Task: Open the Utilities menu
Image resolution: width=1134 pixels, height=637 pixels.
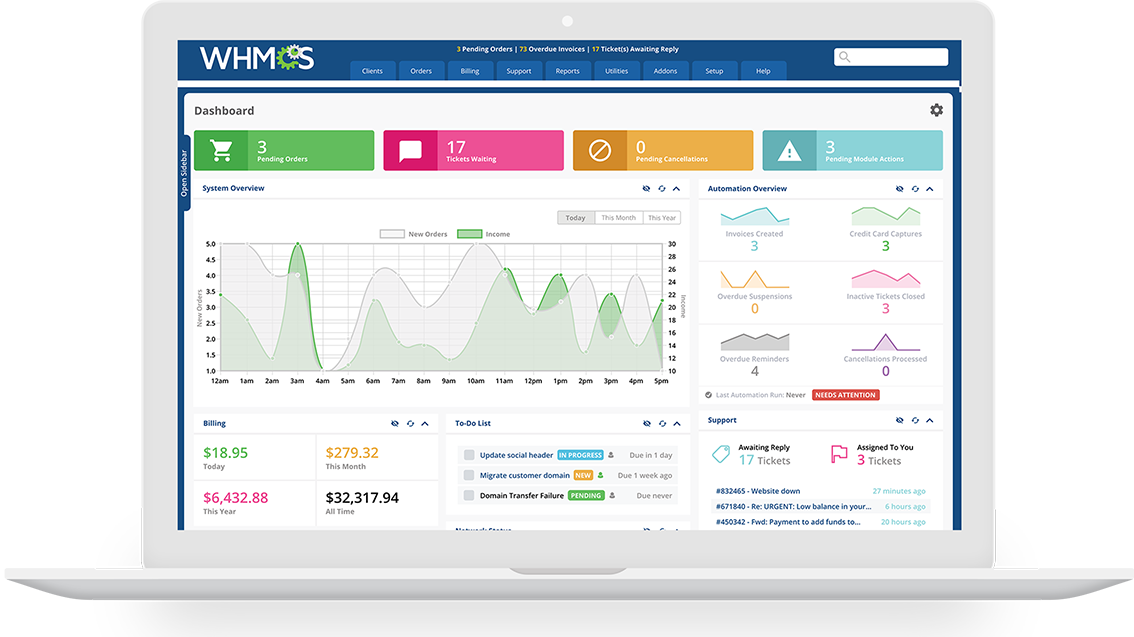Action: point(616,70)
